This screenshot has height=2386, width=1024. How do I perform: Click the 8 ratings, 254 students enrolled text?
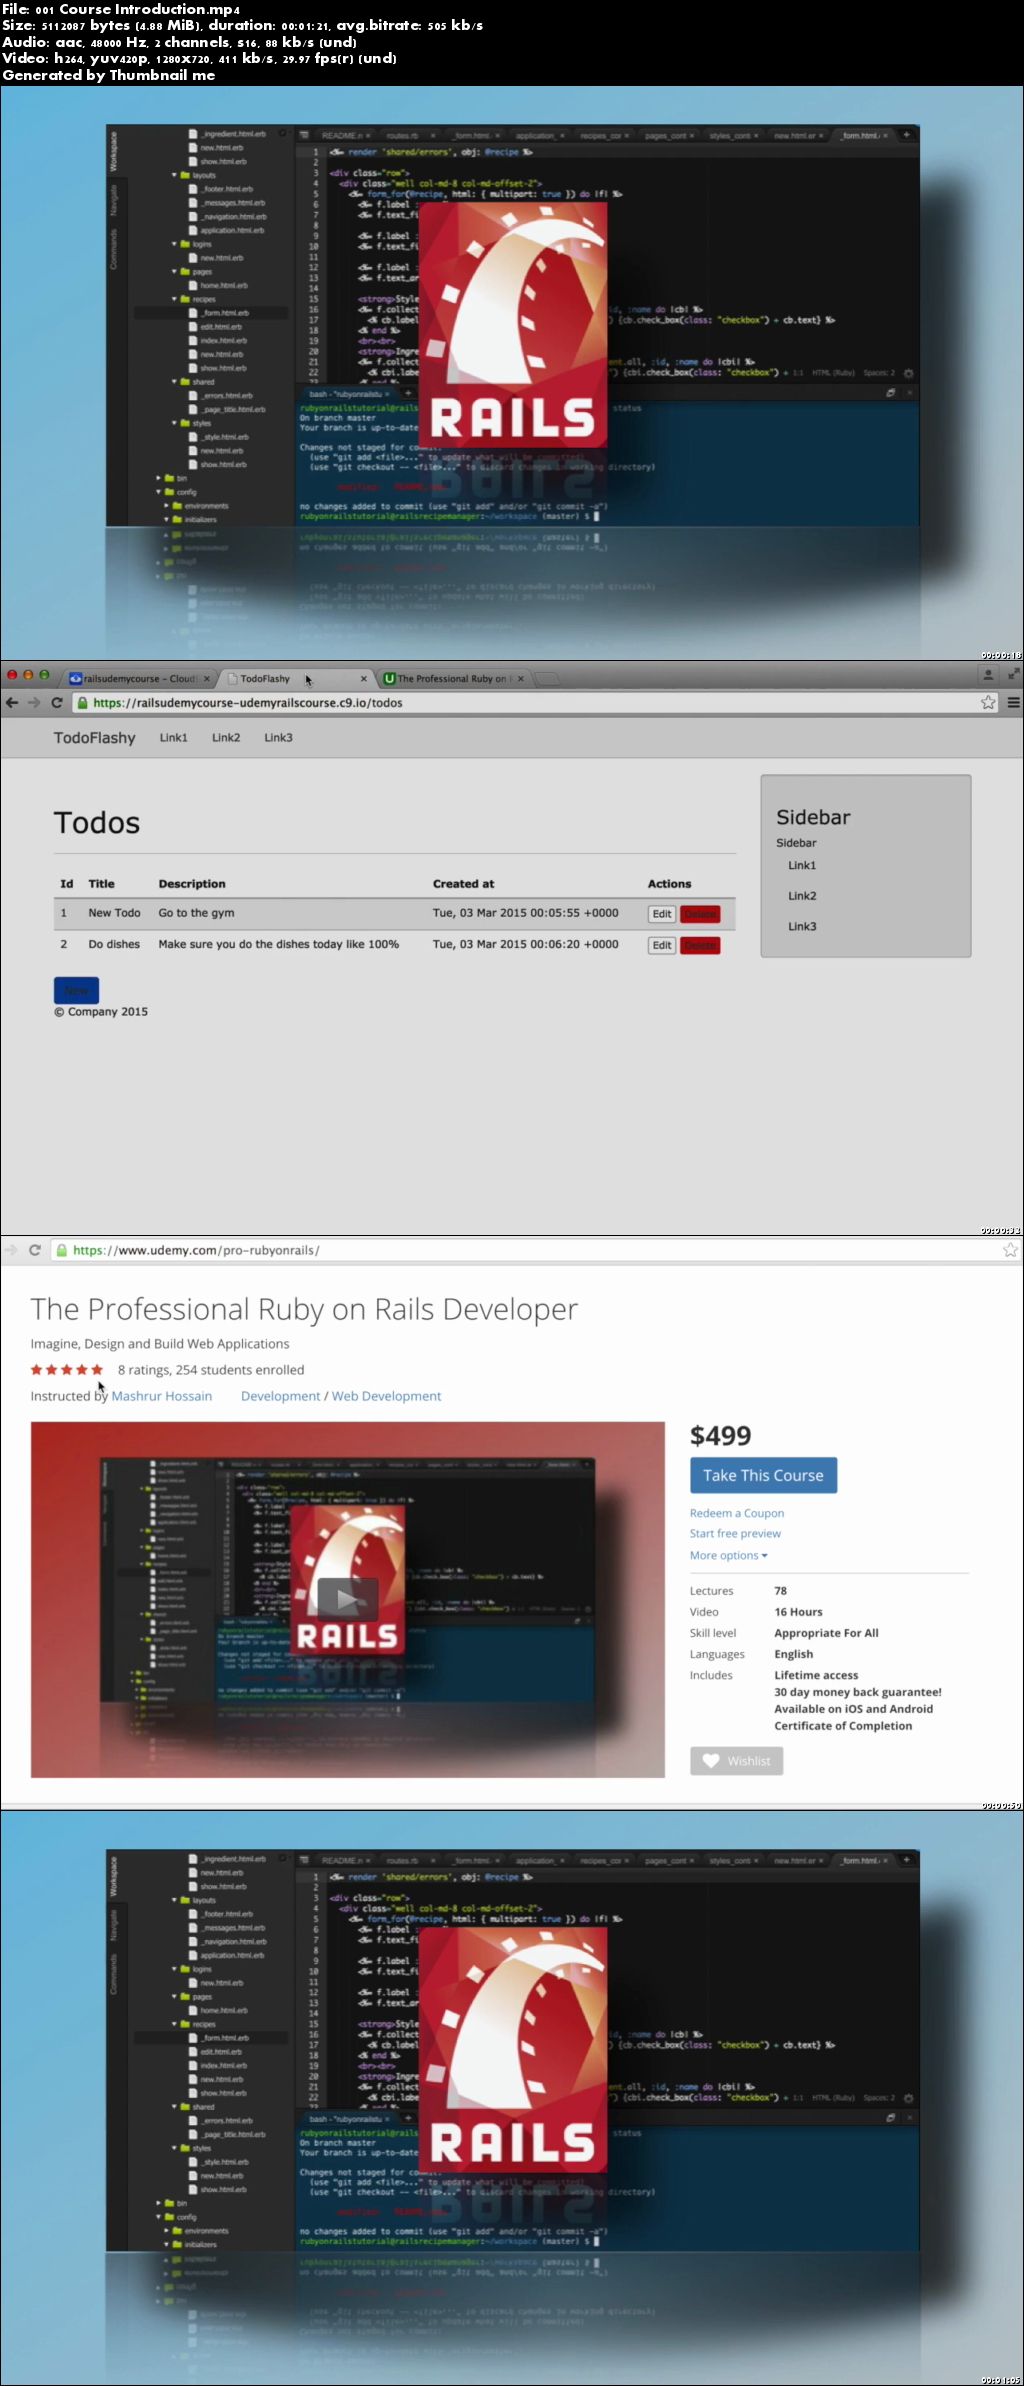(211, 1370)
